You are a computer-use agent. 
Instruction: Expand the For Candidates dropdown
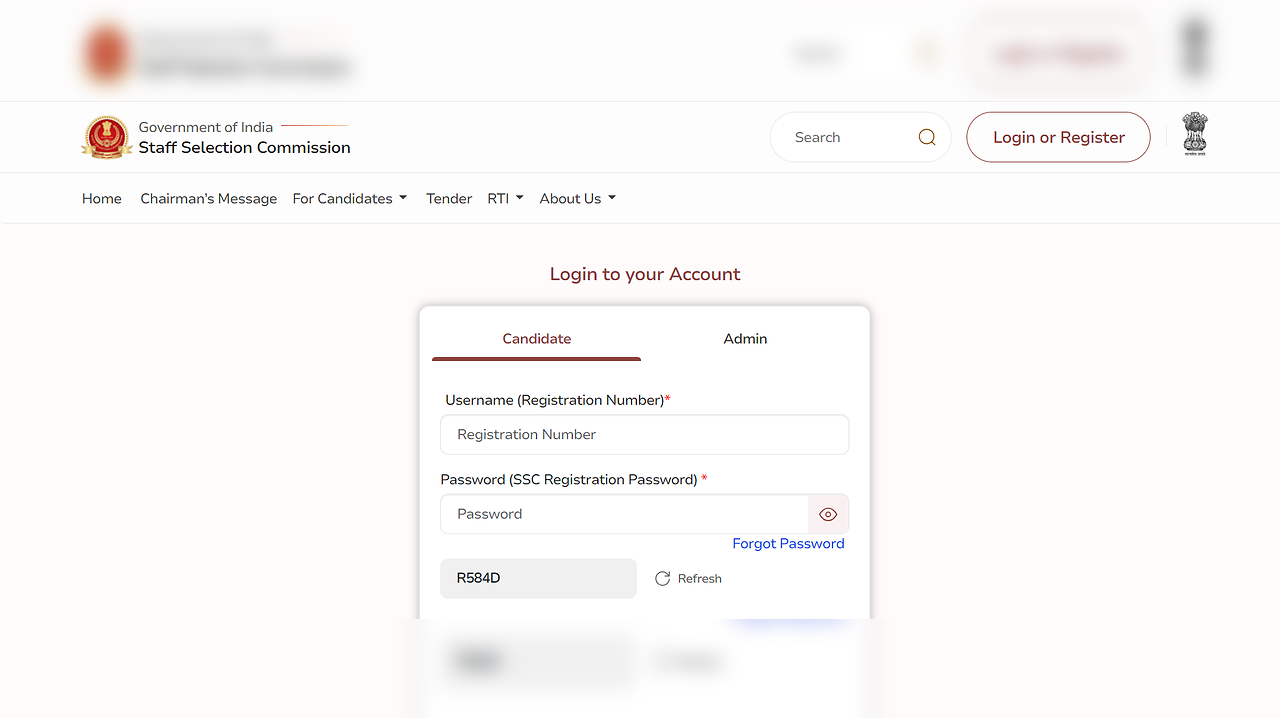350,199
